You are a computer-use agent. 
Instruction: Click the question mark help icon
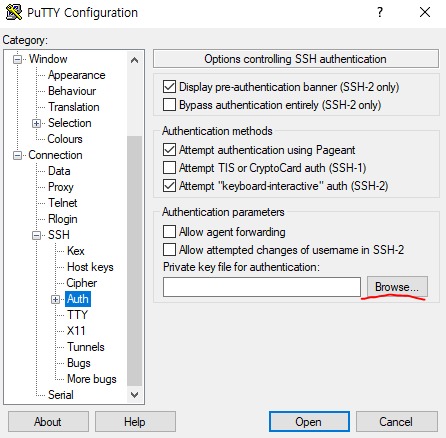click(380, 12)
